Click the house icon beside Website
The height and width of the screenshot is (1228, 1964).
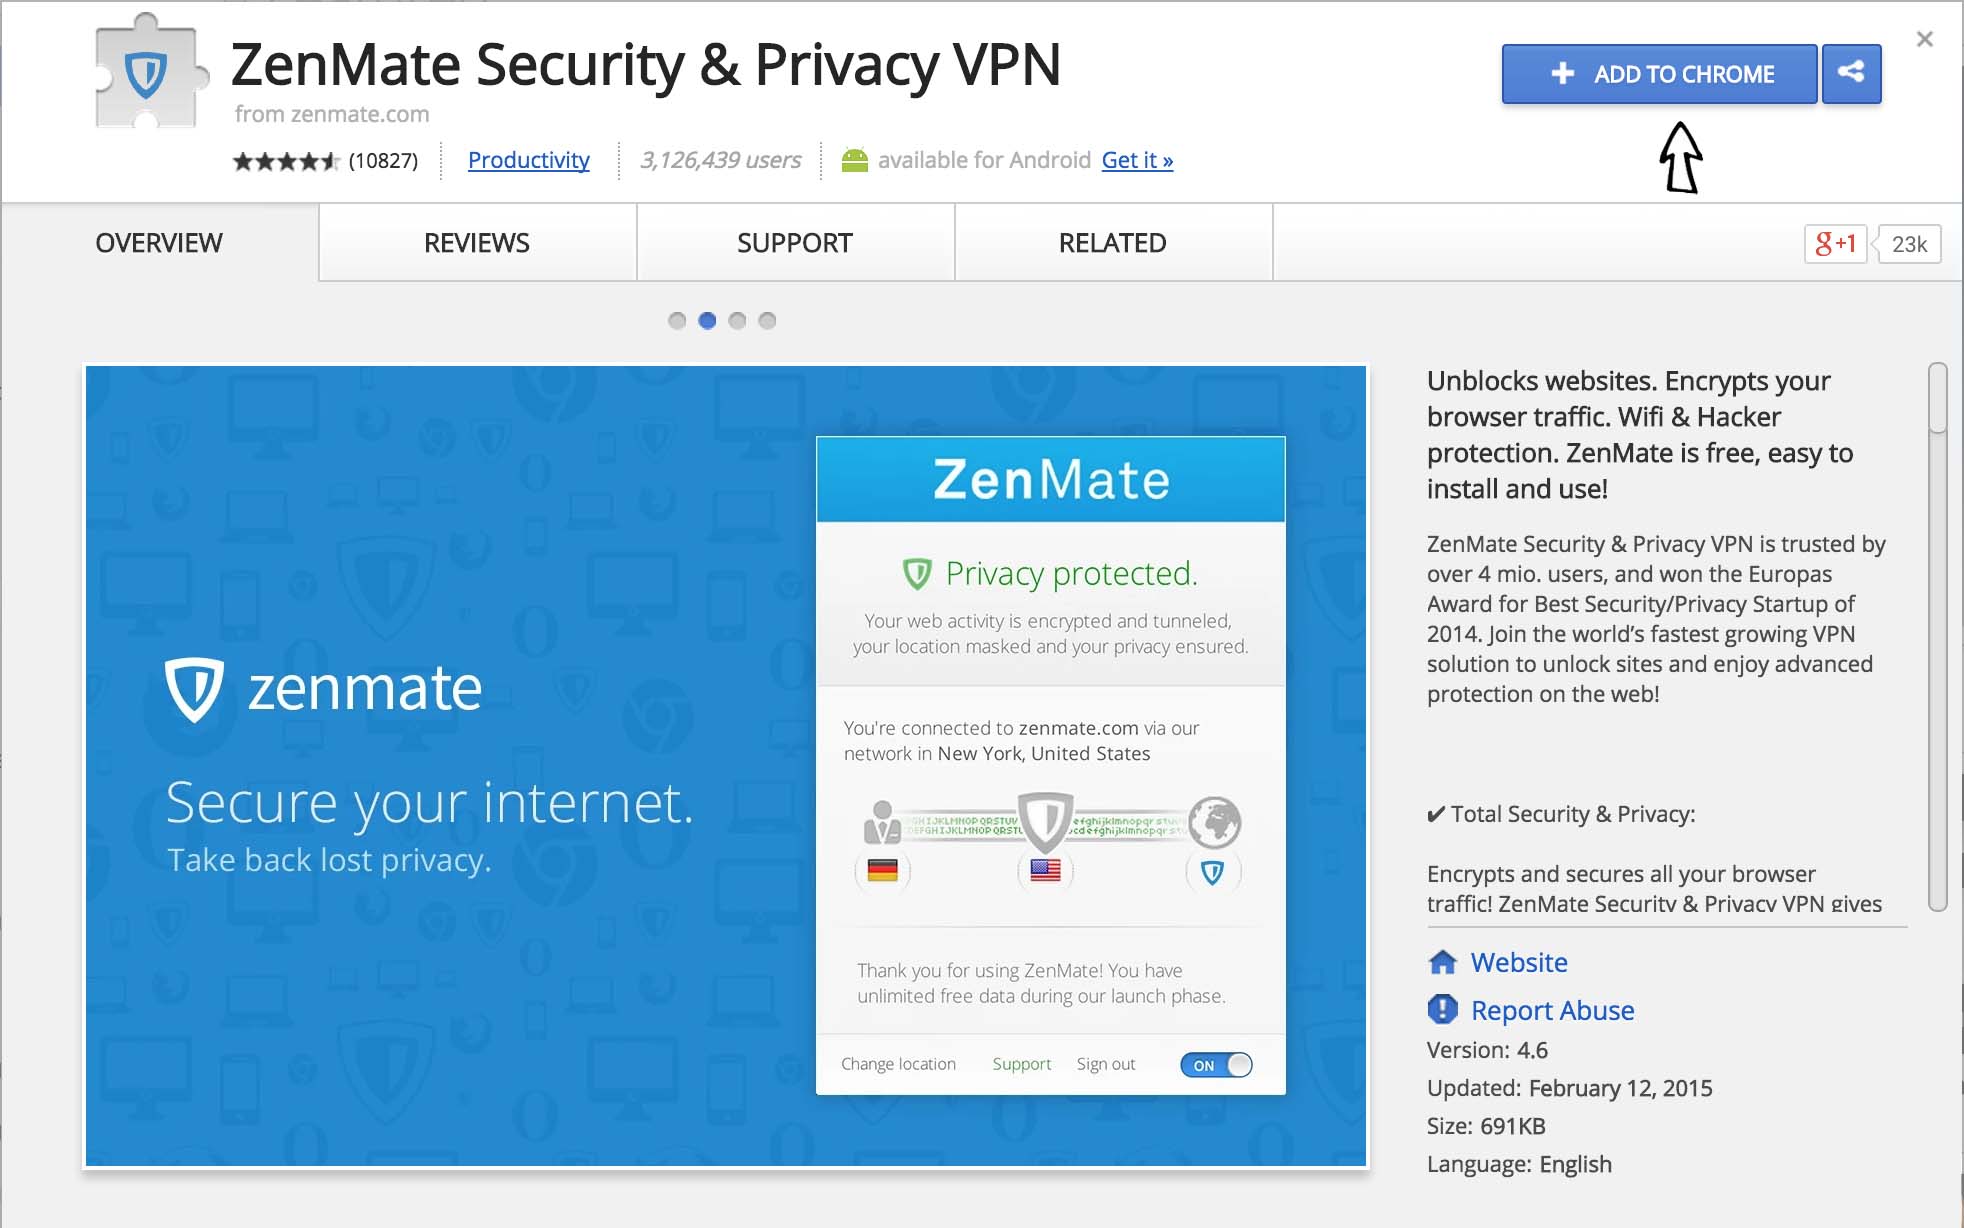click(x=1442, y=962)
